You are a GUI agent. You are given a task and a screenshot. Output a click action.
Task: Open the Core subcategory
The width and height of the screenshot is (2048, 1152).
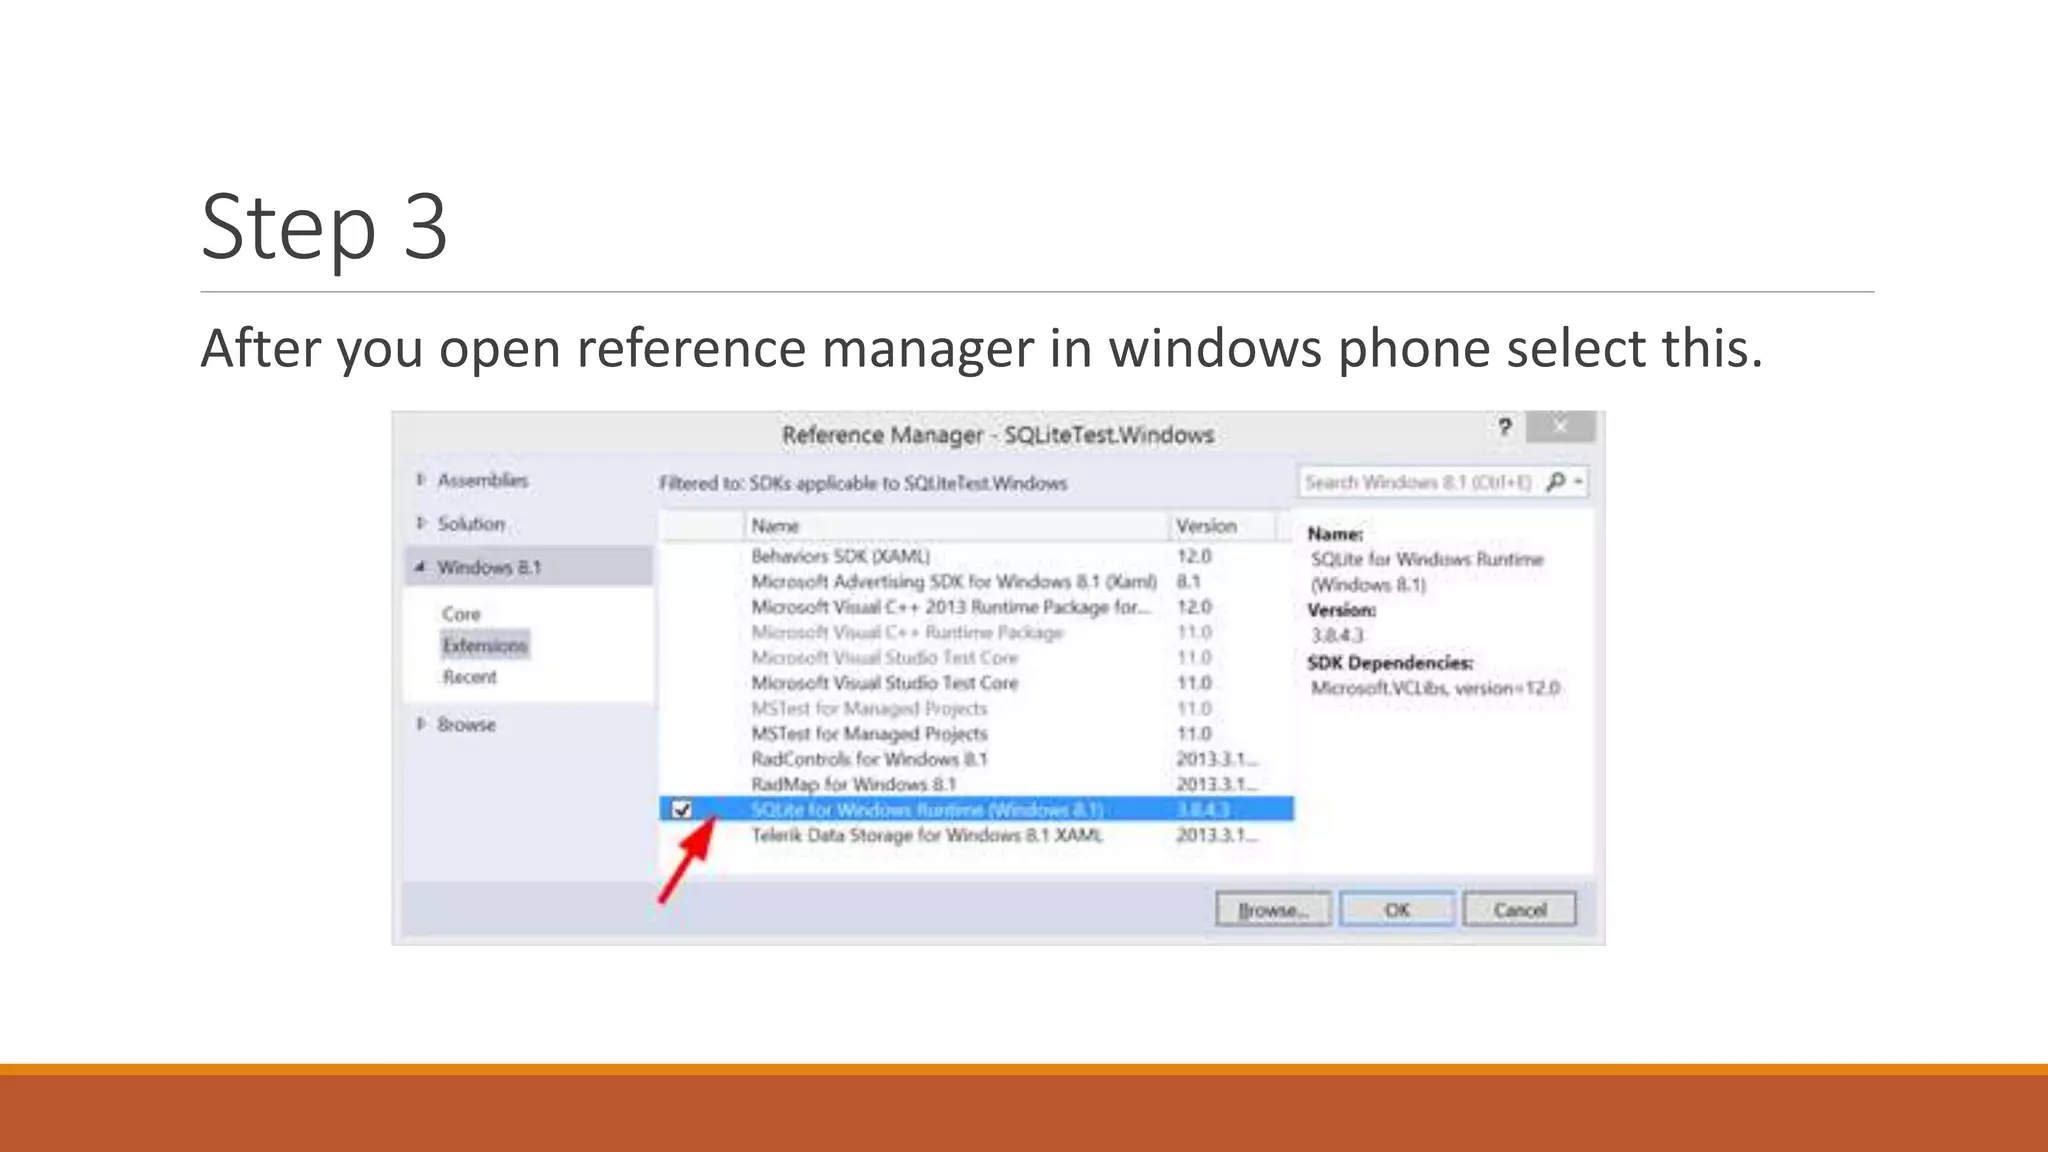[x=461, y=614]
